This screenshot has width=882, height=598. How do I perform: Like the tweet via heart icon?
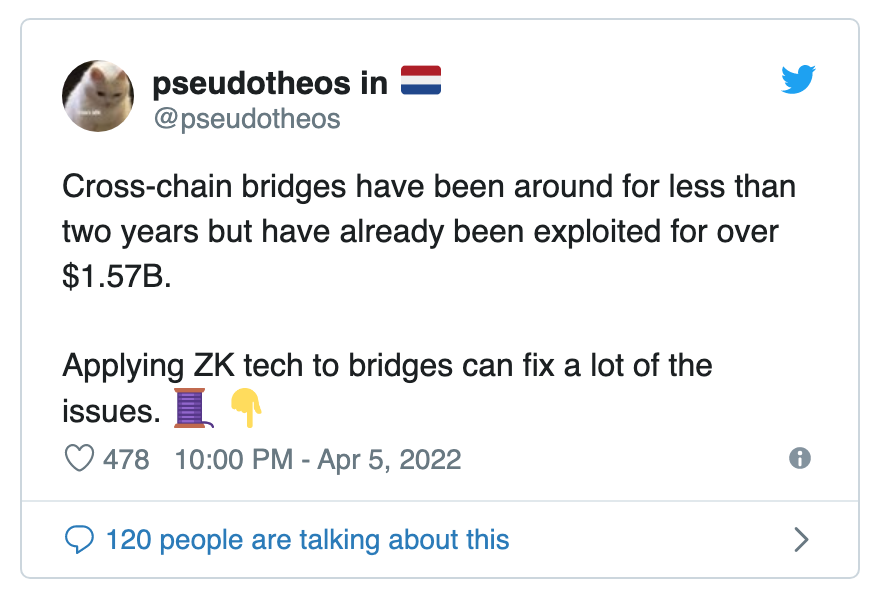(79, 458)
